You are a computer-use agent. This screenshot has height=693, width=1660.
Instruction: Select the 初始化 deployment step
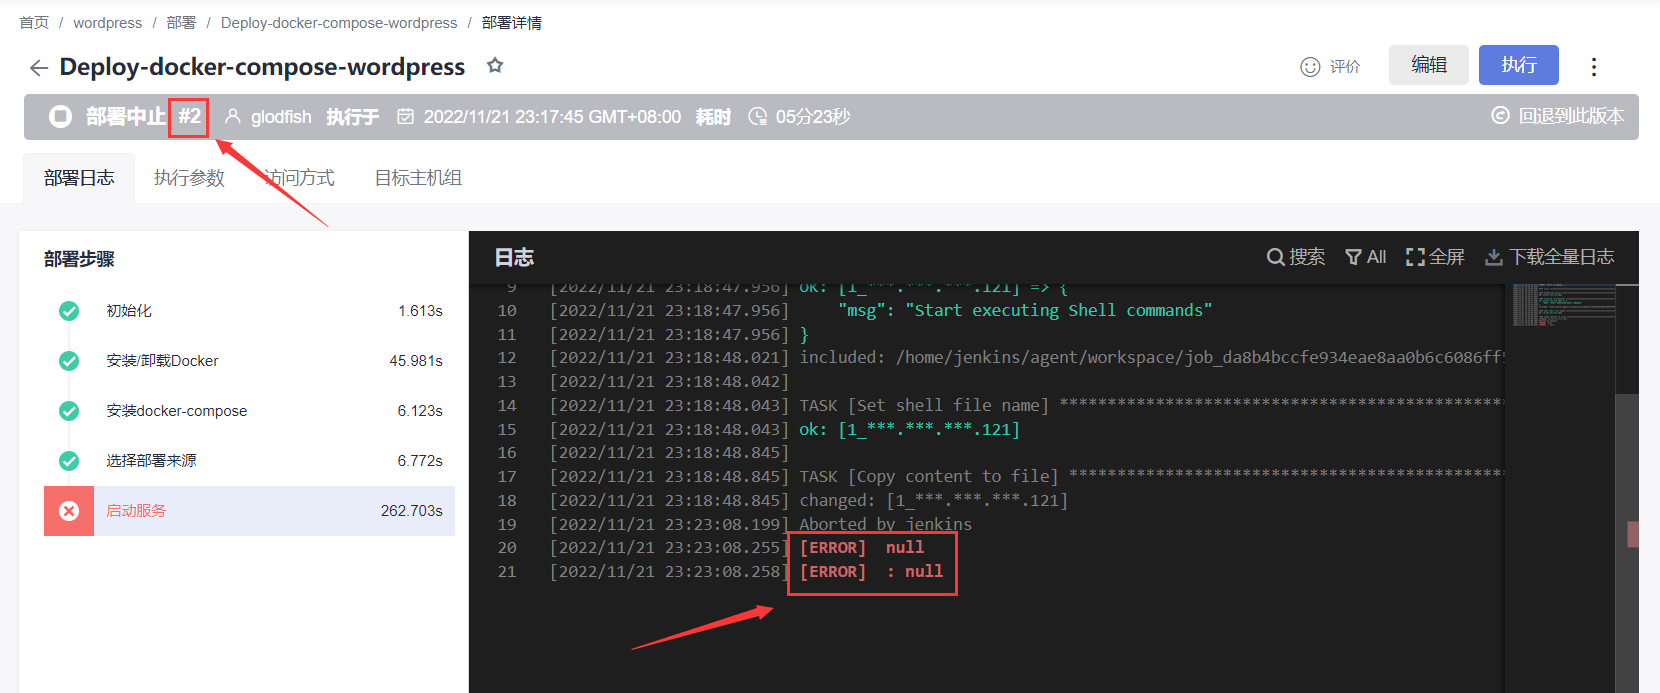[249, 311]
